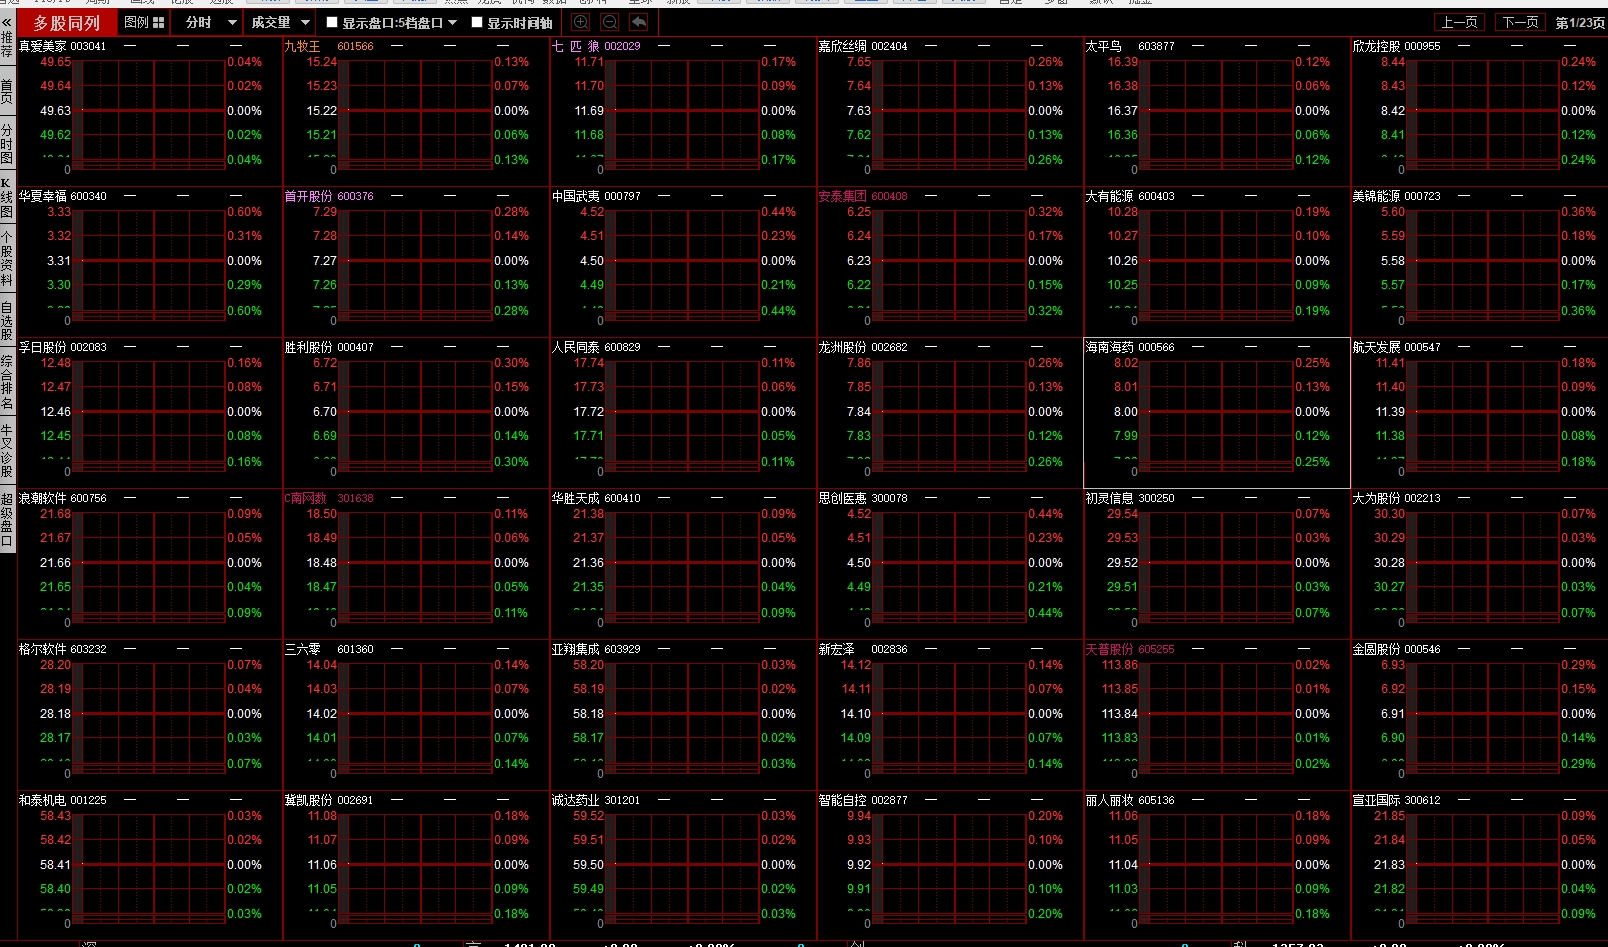Image resolution: width=1608 pixels, height=947 pixels.
Task: Open the 宣亚国际 300612 chart panel
Action: 1479,866
